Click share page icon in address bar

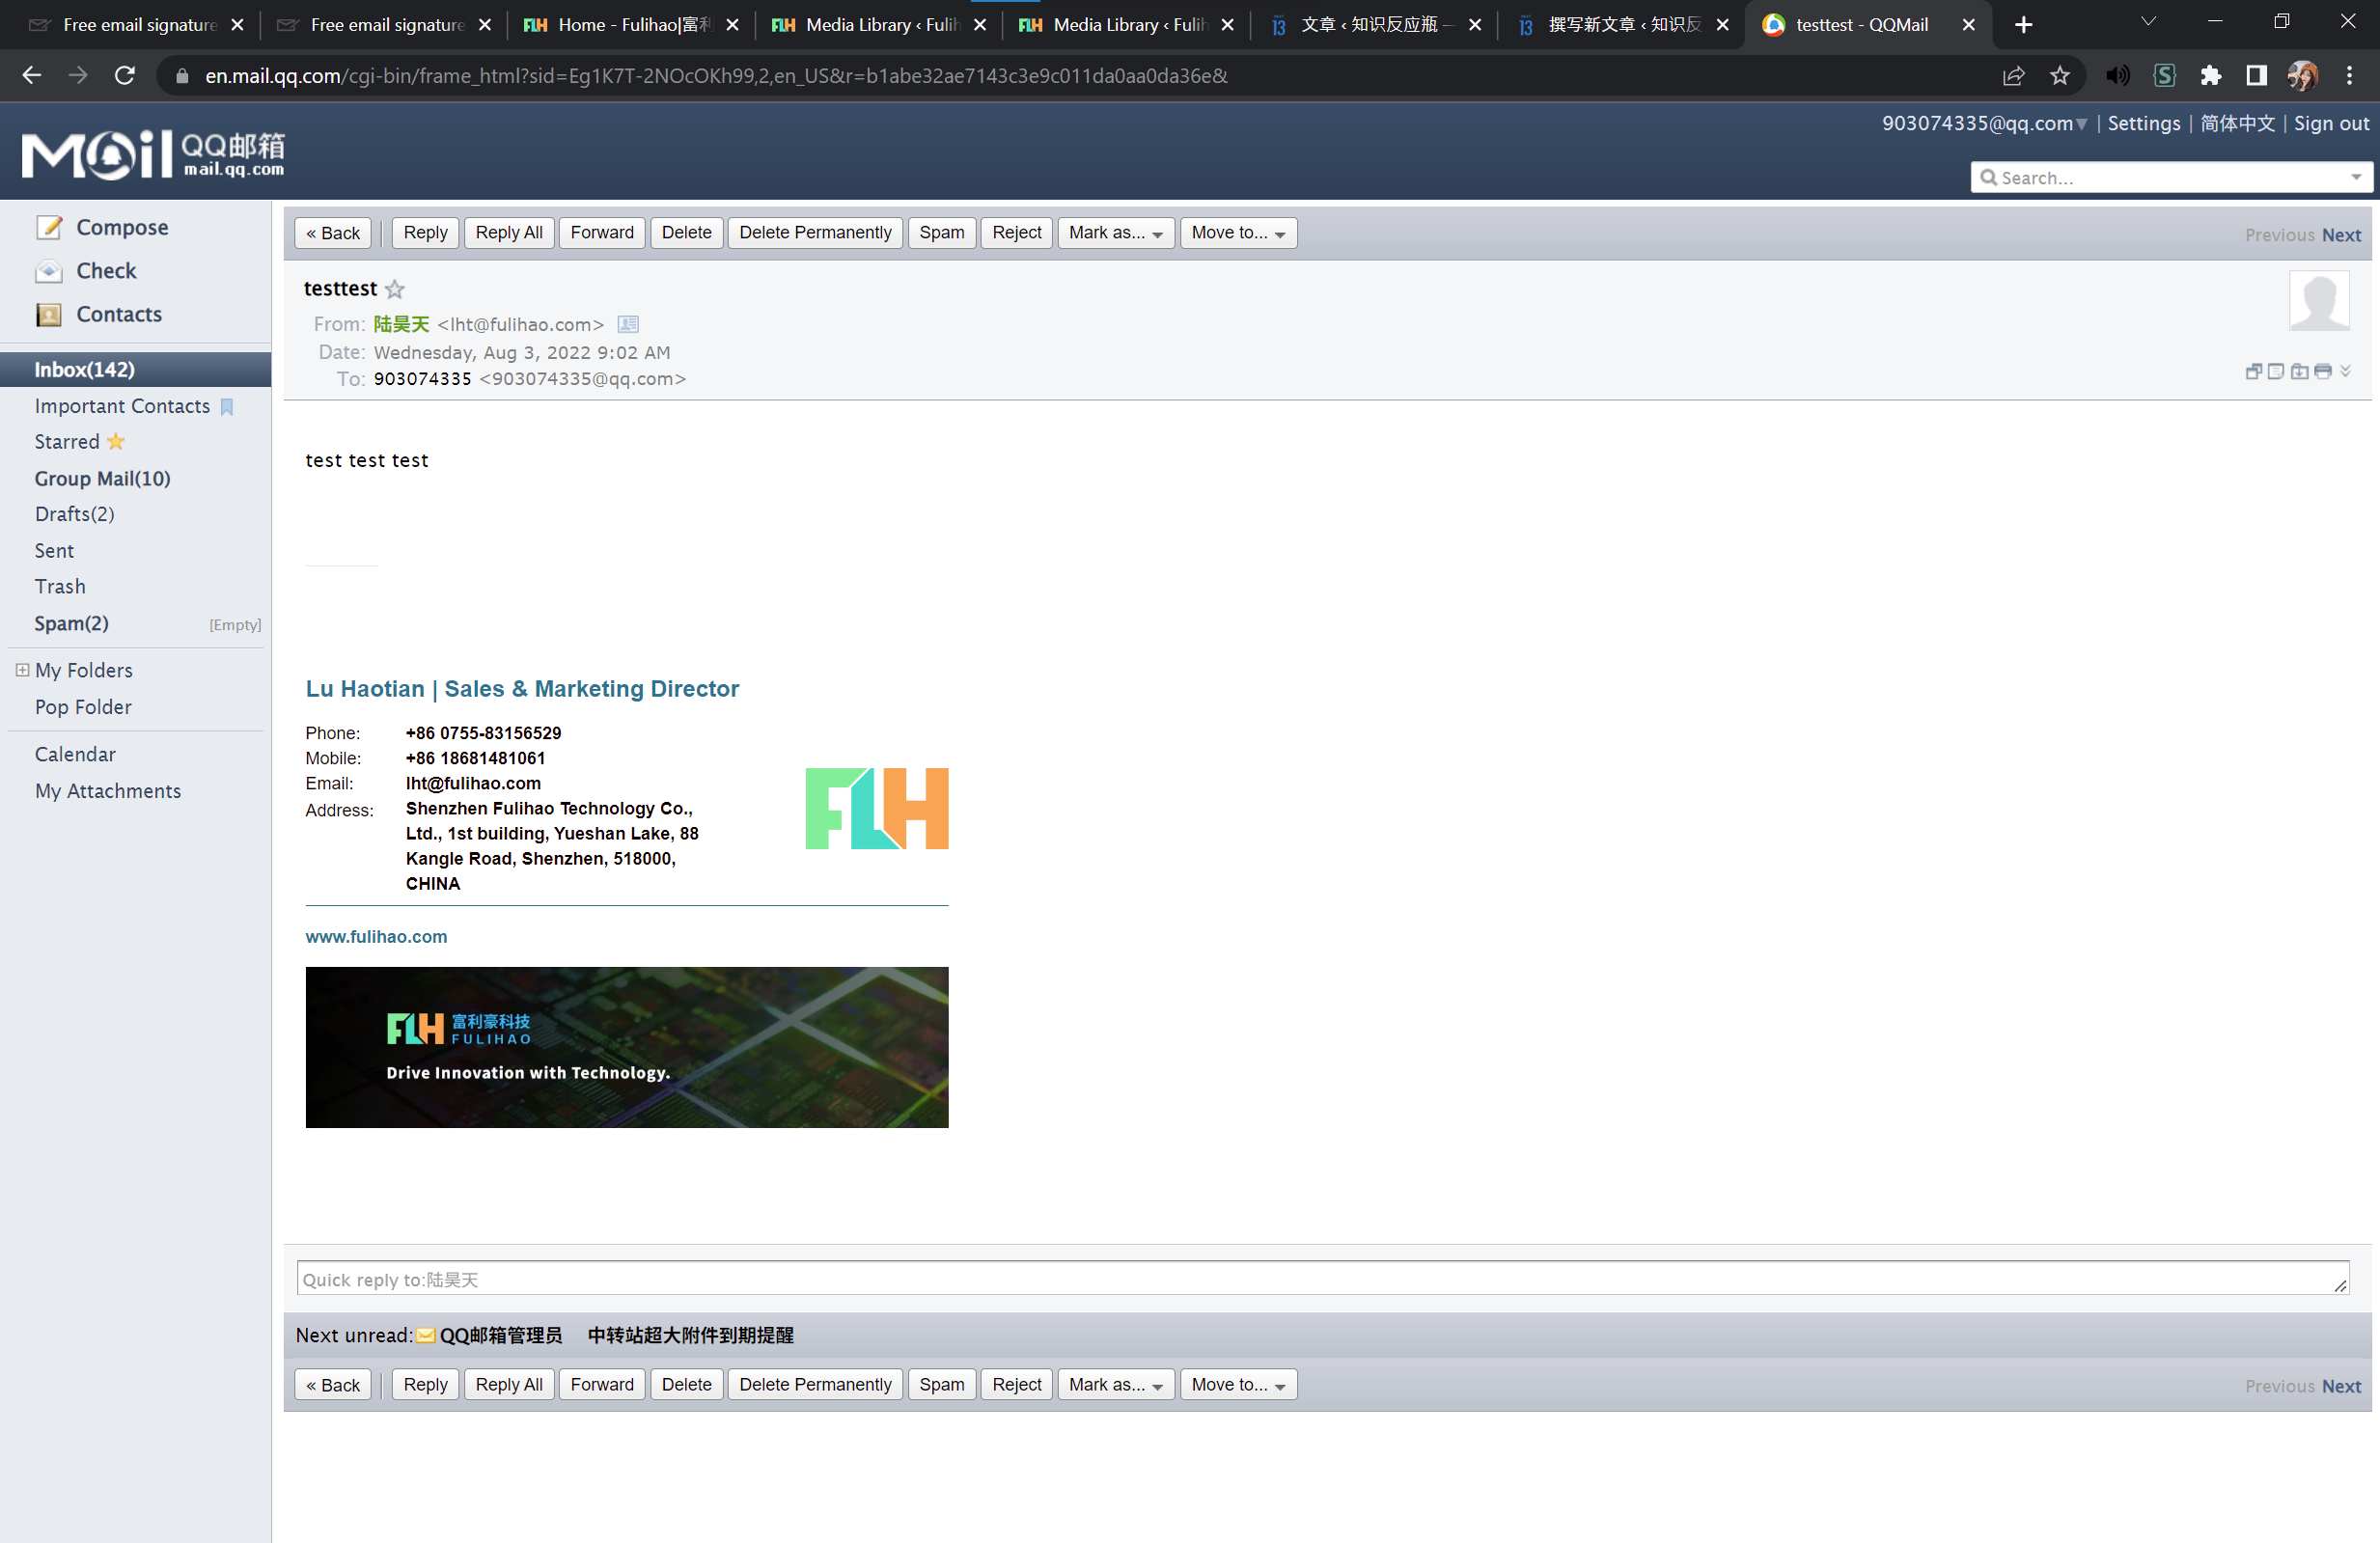tap(2013, 75)
